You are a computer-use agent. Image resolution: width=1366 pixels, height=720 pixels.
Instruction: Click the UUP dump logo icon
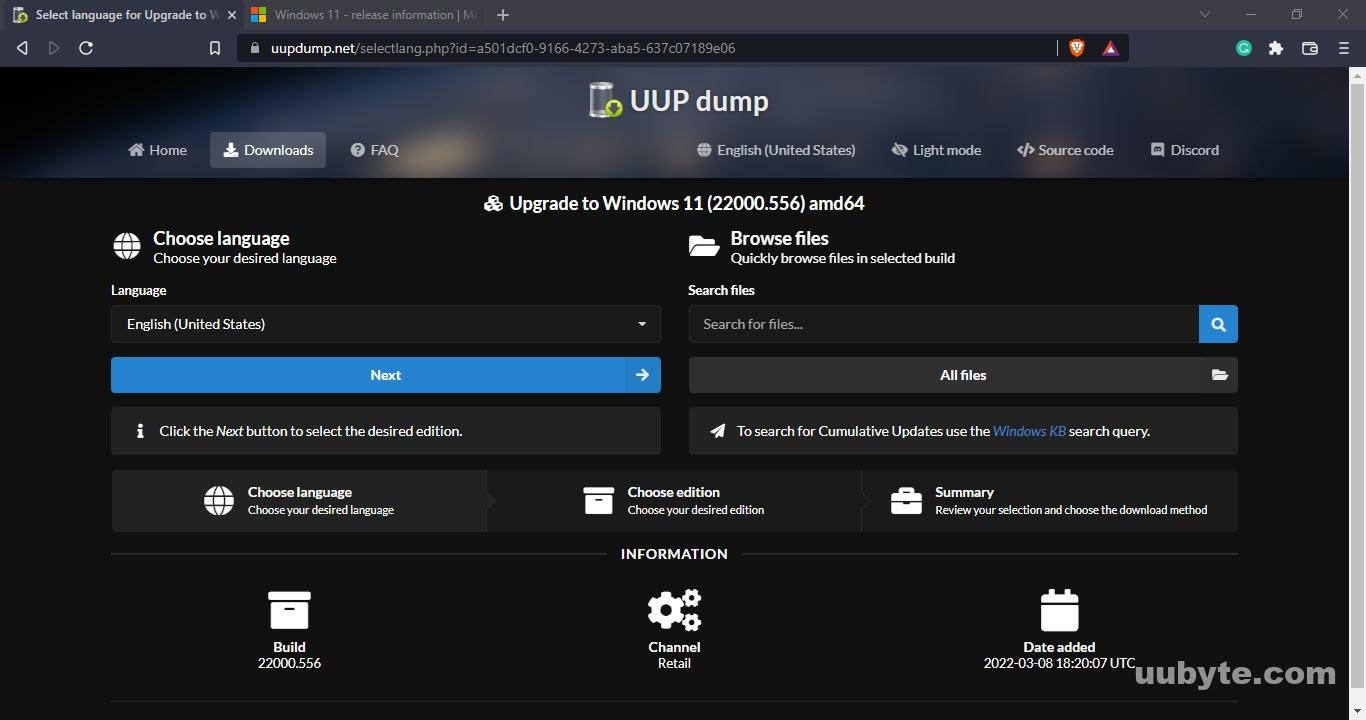(x=604, y=100)
